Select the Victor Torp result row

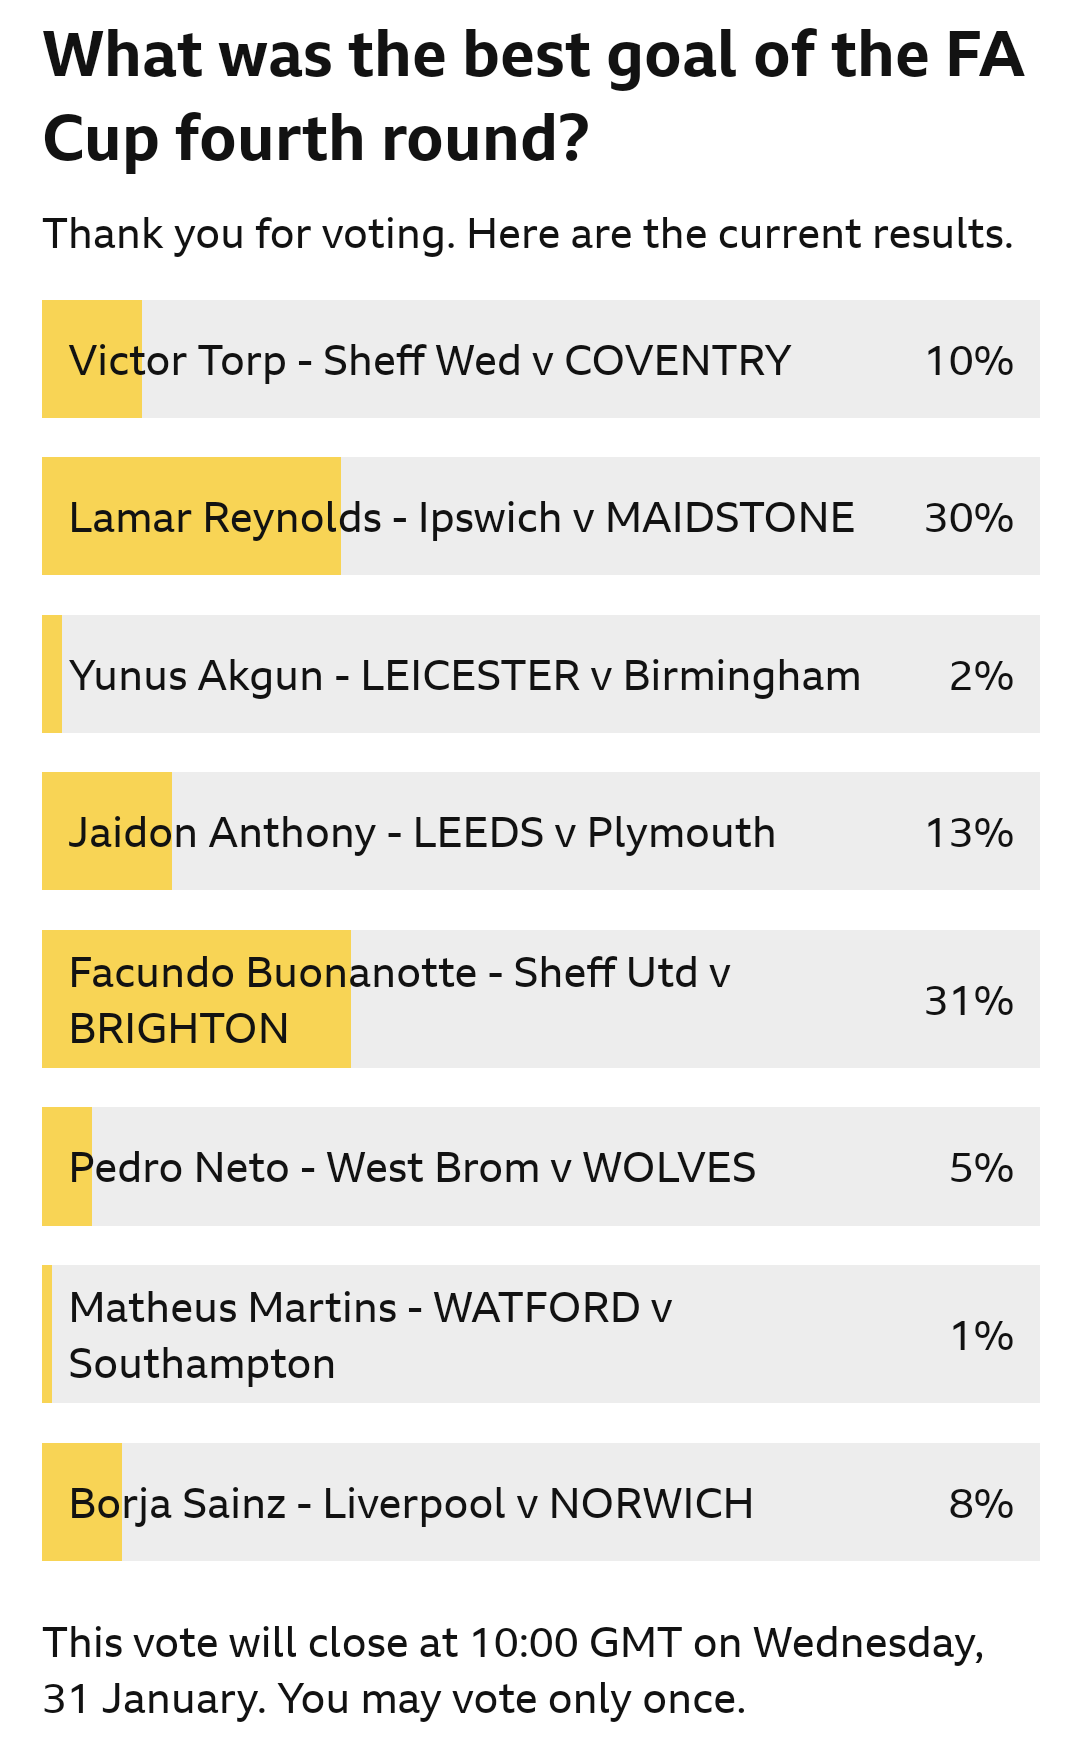pyautogui.click(x=540, y=359)
